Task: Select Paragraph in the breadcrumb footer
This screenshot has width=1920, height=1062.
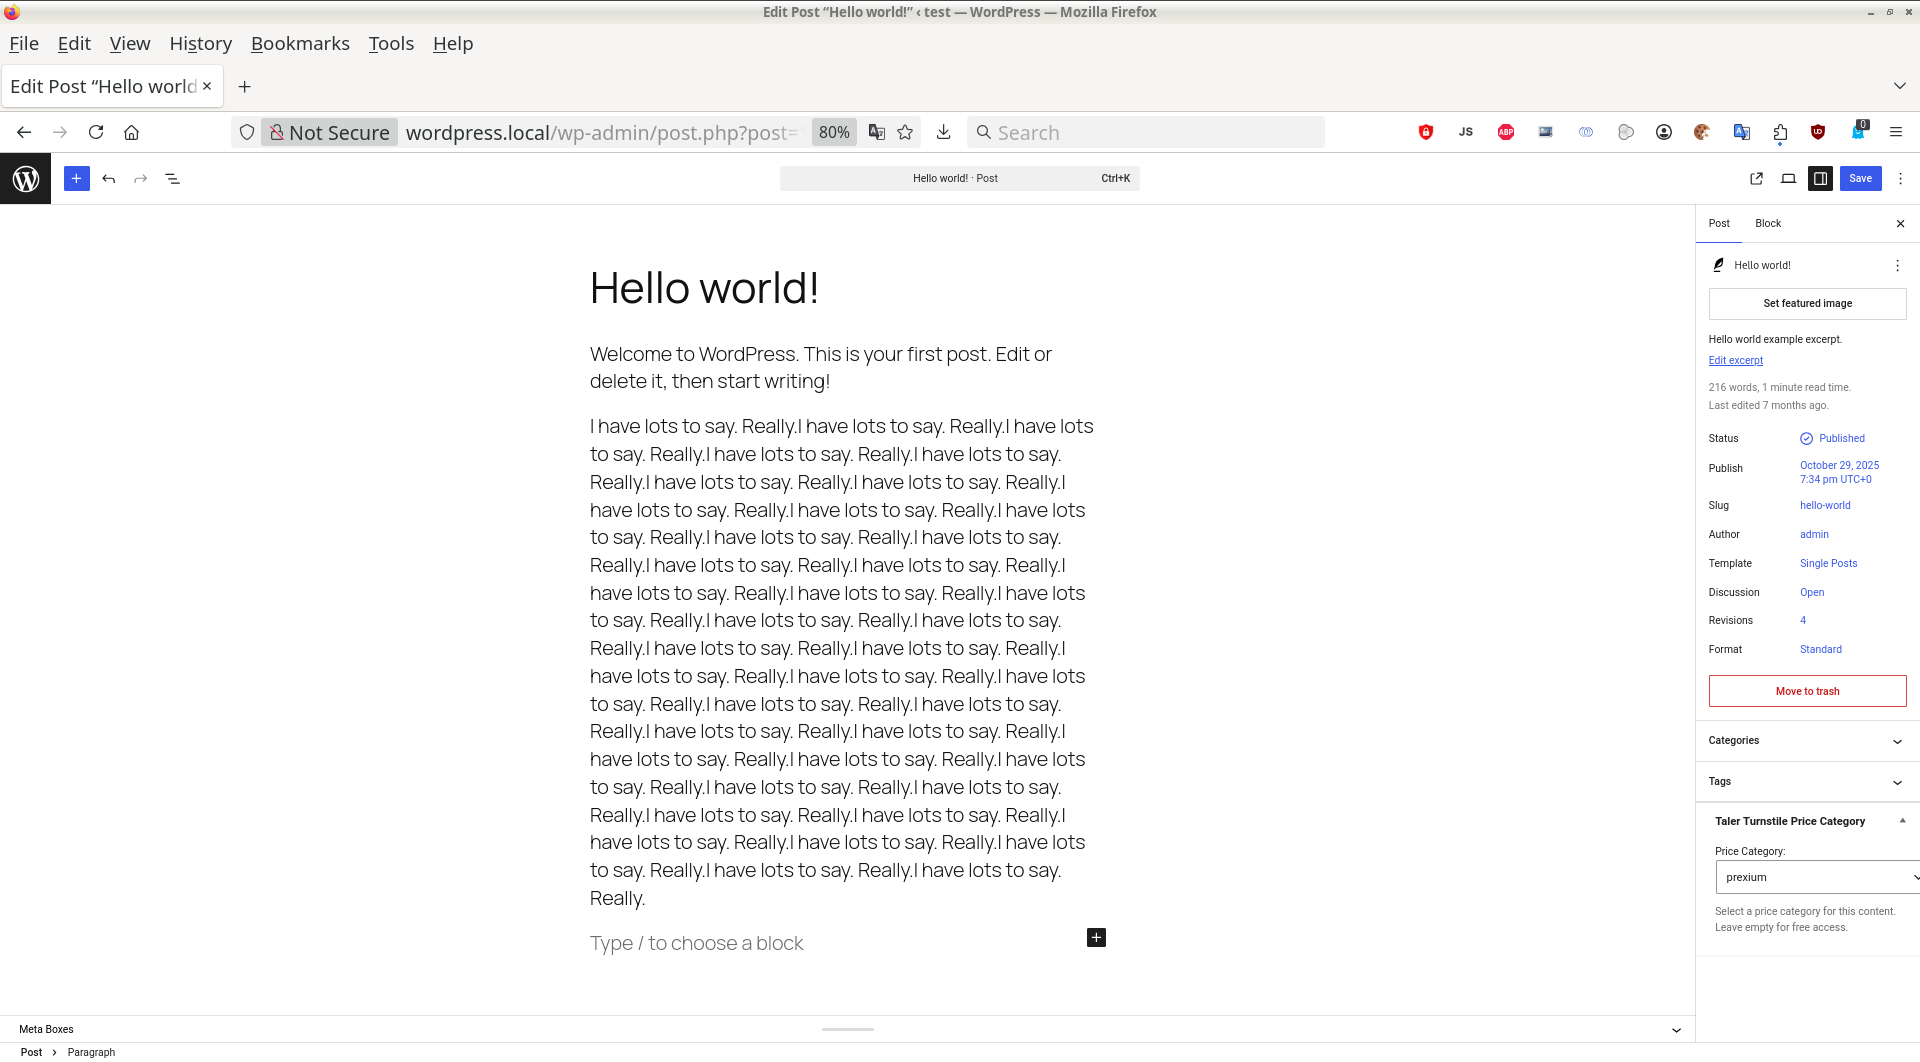Action: (91, 1053)
